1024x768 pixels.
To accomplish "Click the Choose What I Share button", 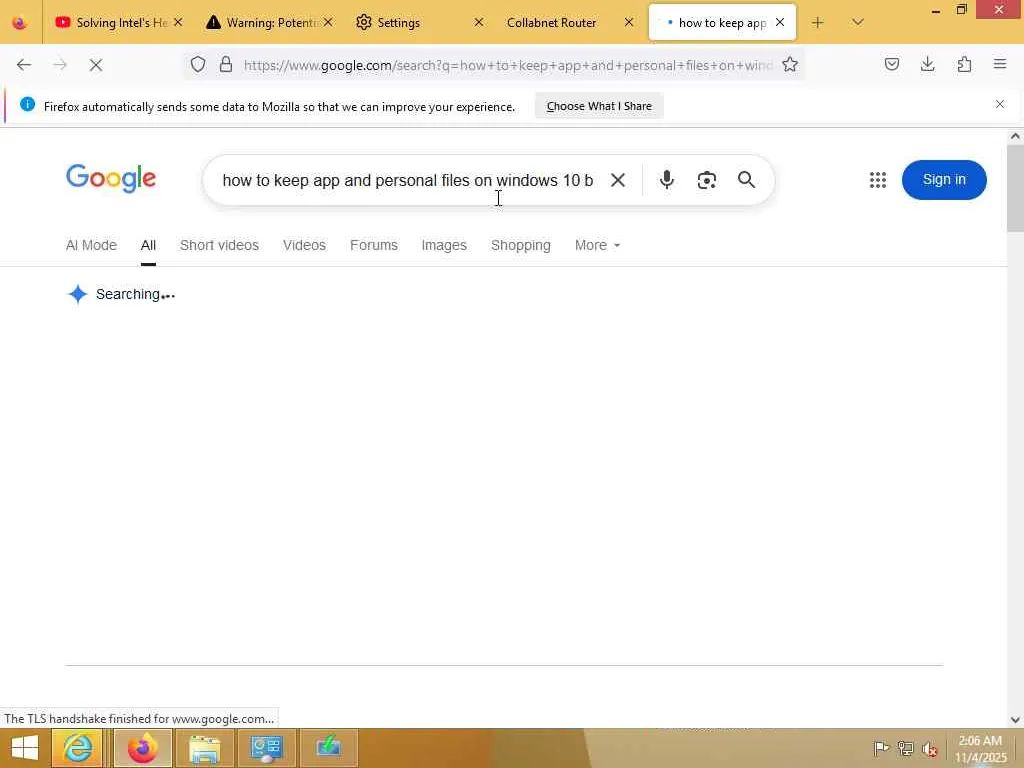I will tap(599, 106).
